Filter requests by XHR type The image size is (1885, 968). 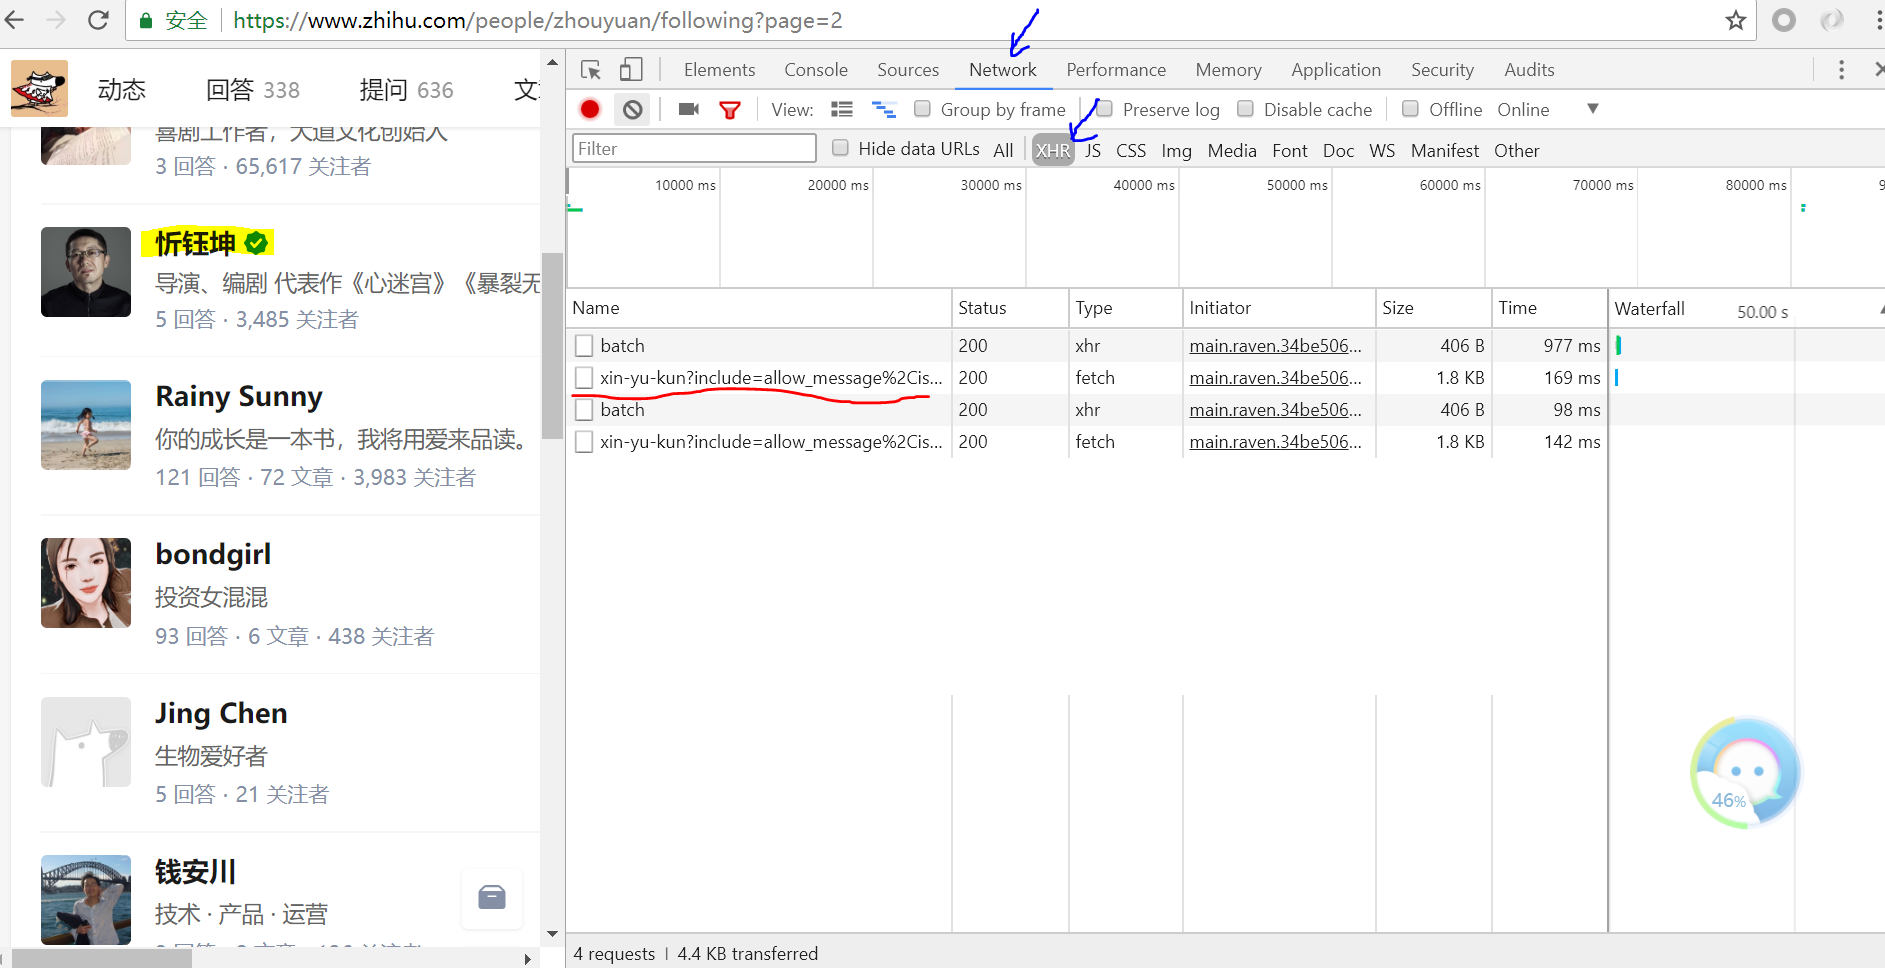(x=1053, y=150)
